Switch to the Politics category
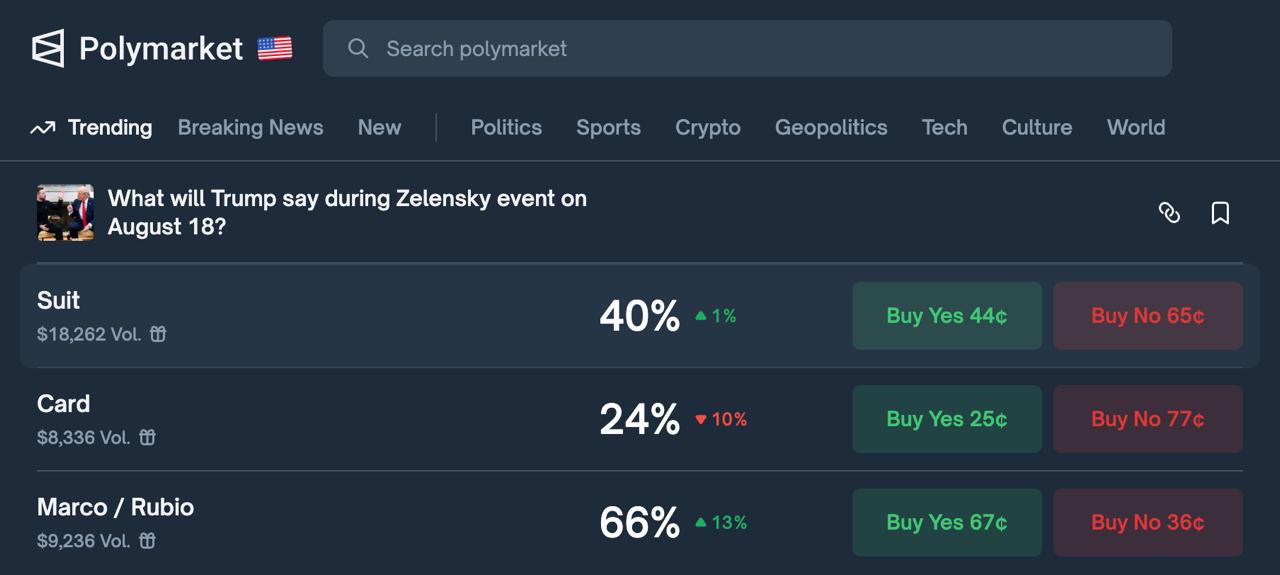 click(506, 127)
